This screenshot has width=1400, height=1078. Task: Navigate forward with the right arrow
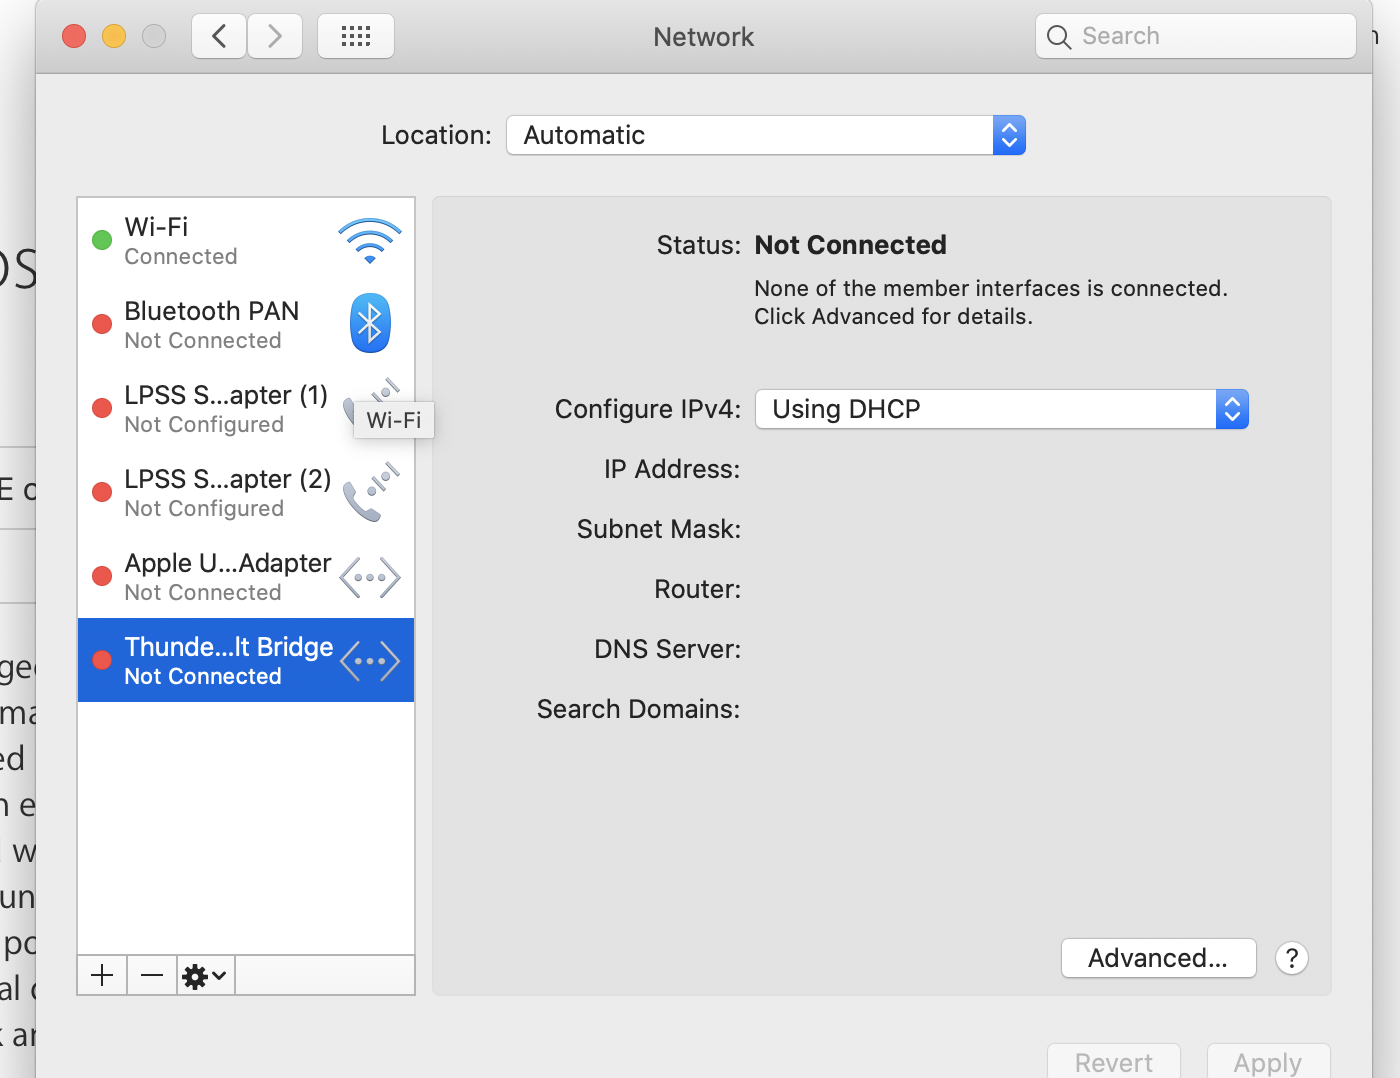click(275, 35)
